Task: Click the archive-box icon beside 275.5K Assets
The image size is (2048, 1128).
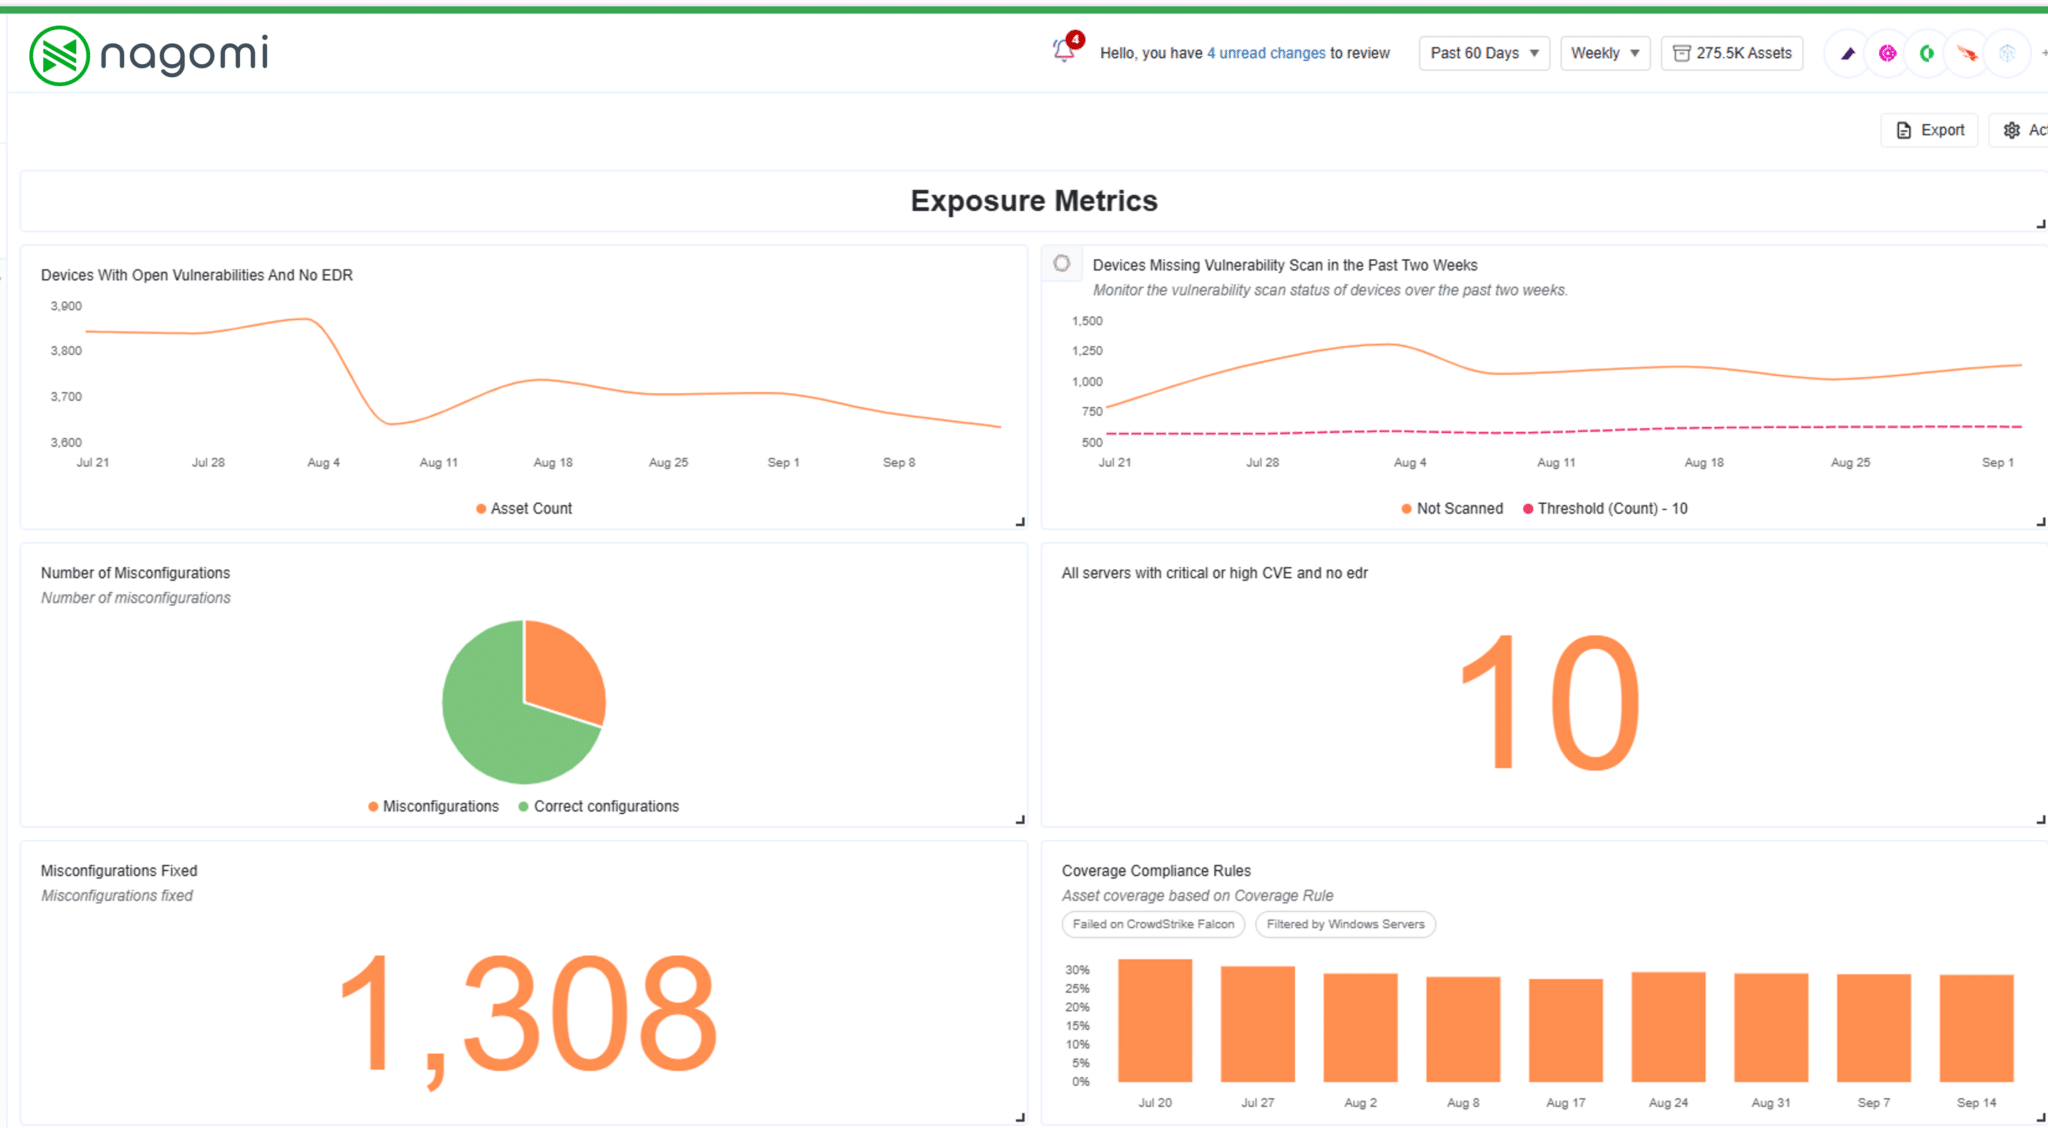Action: pyautogui.click(x=1683, y=53)
